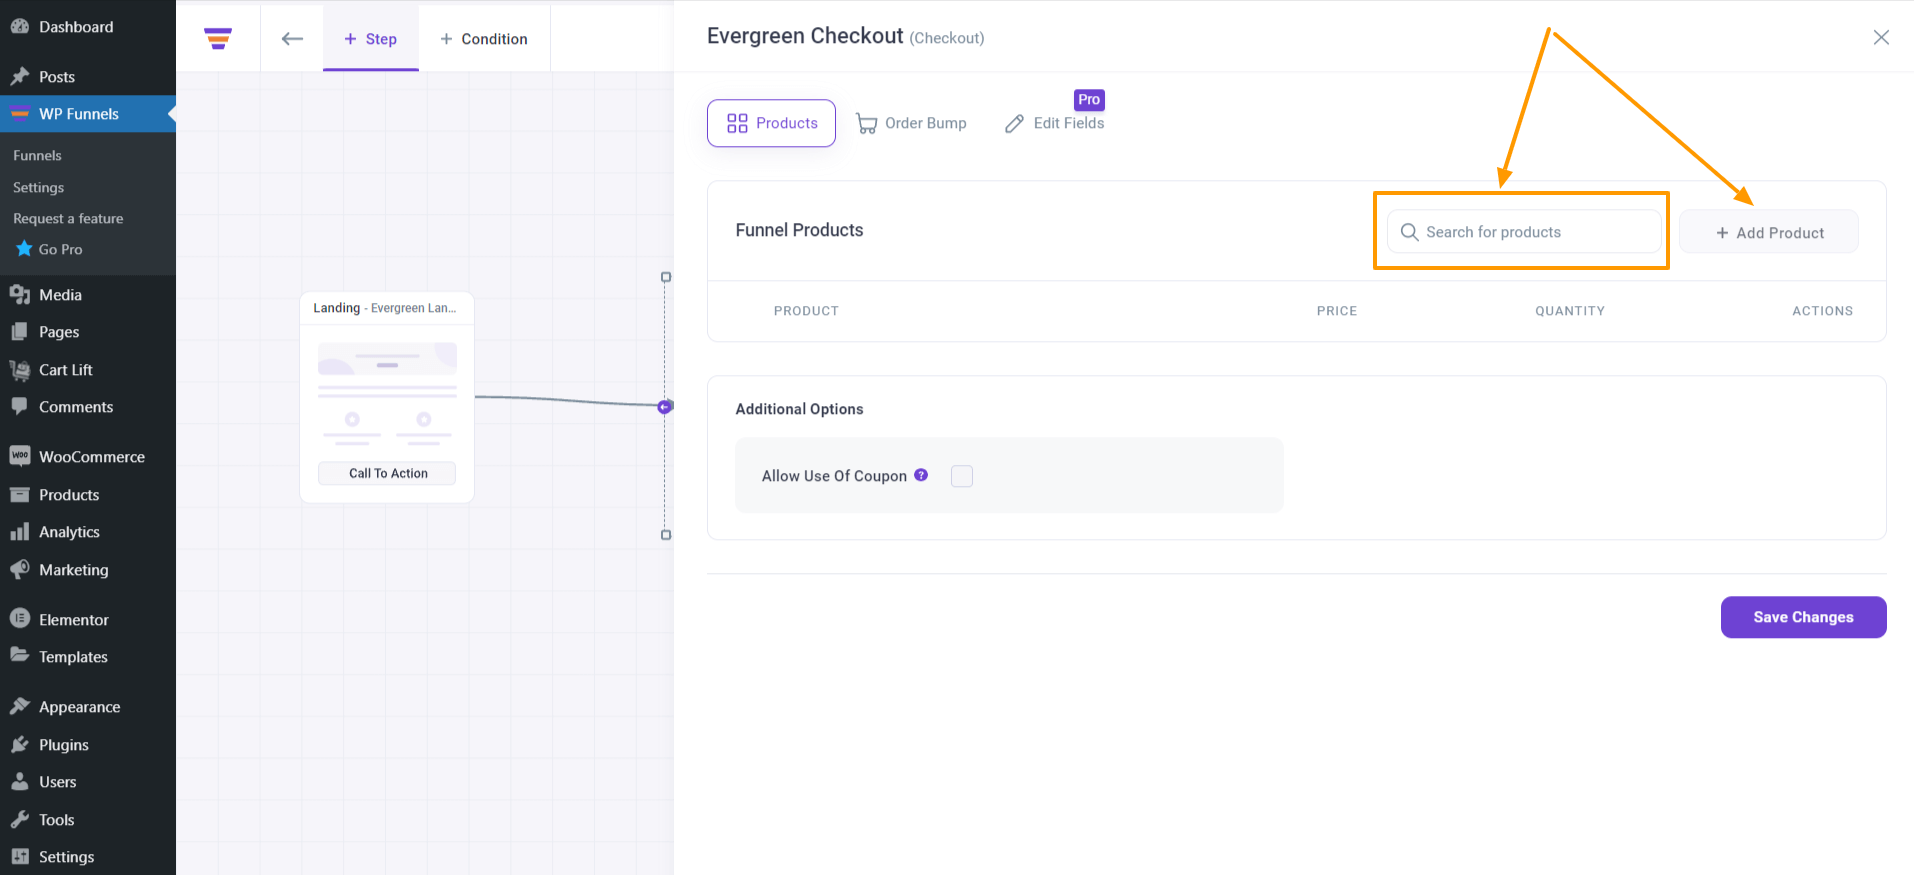Click the Products sidebar icon
The image size is (1914, 875).
pos(20,494)
